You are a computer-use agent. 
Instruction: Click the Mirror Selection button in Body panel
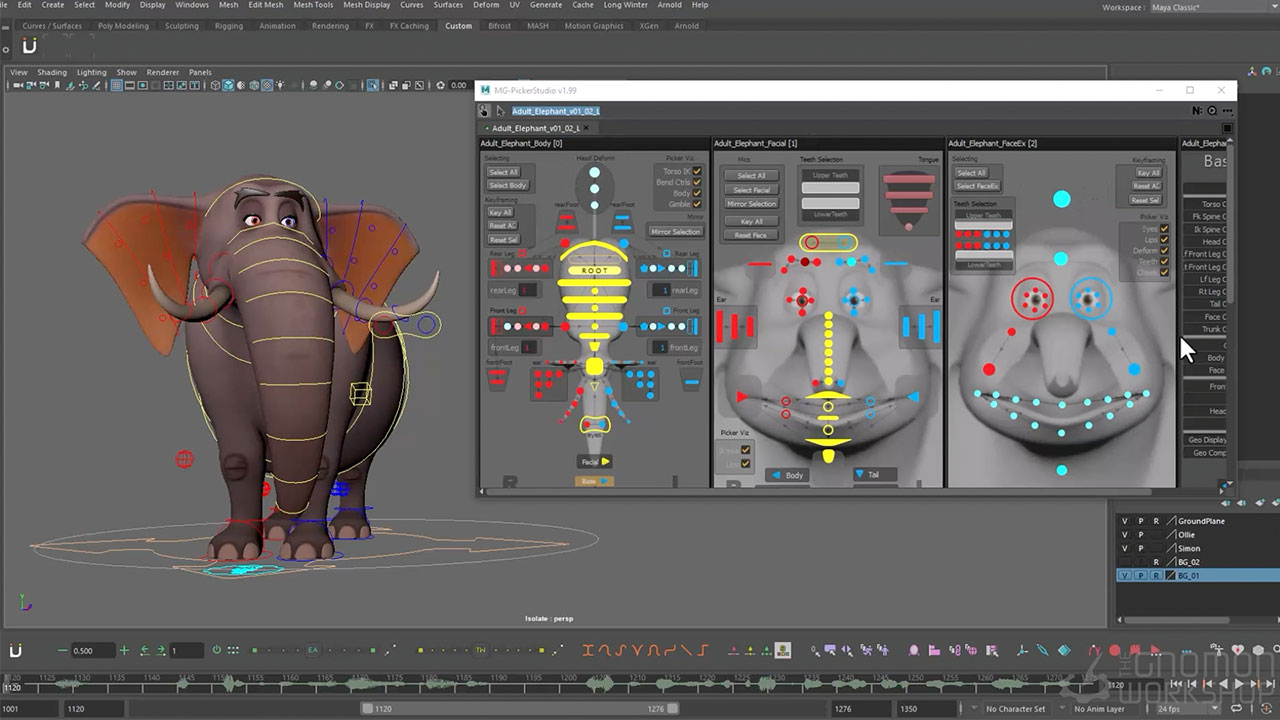[675, 232]
